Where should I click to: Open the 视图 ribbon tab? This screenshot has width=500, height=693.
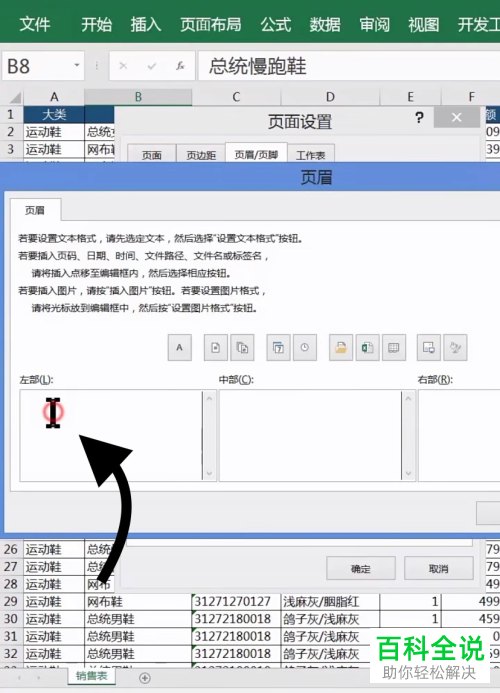pos(424,24)
